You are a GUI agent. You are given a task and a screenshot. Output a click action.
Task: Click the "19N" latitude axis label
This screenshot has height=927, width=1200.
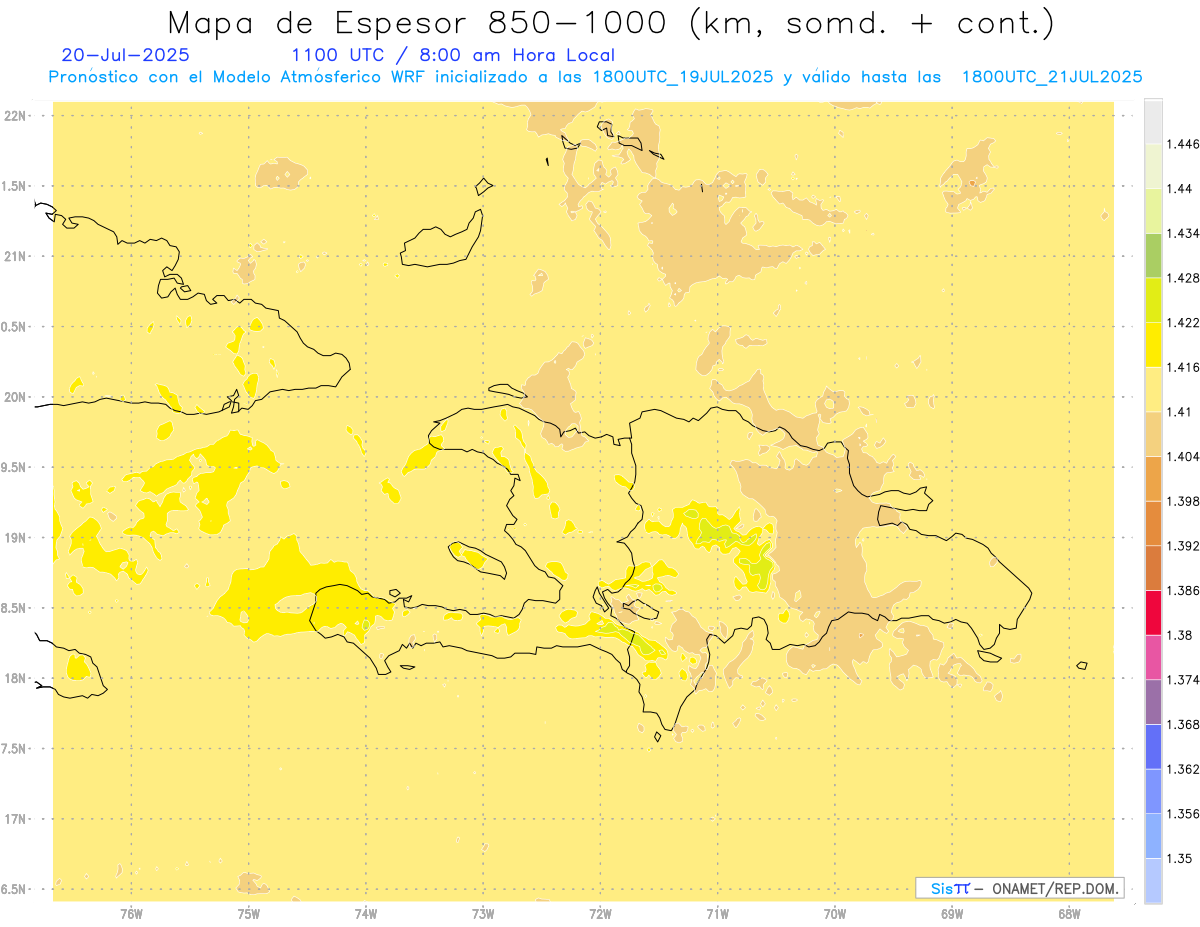(16, 538)
